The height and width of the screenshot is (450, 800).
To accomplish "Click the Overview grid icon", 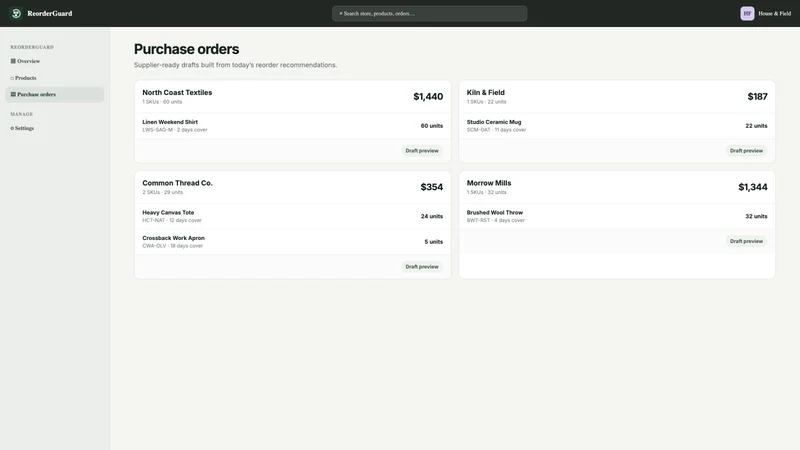I will (x=13, y=61).
